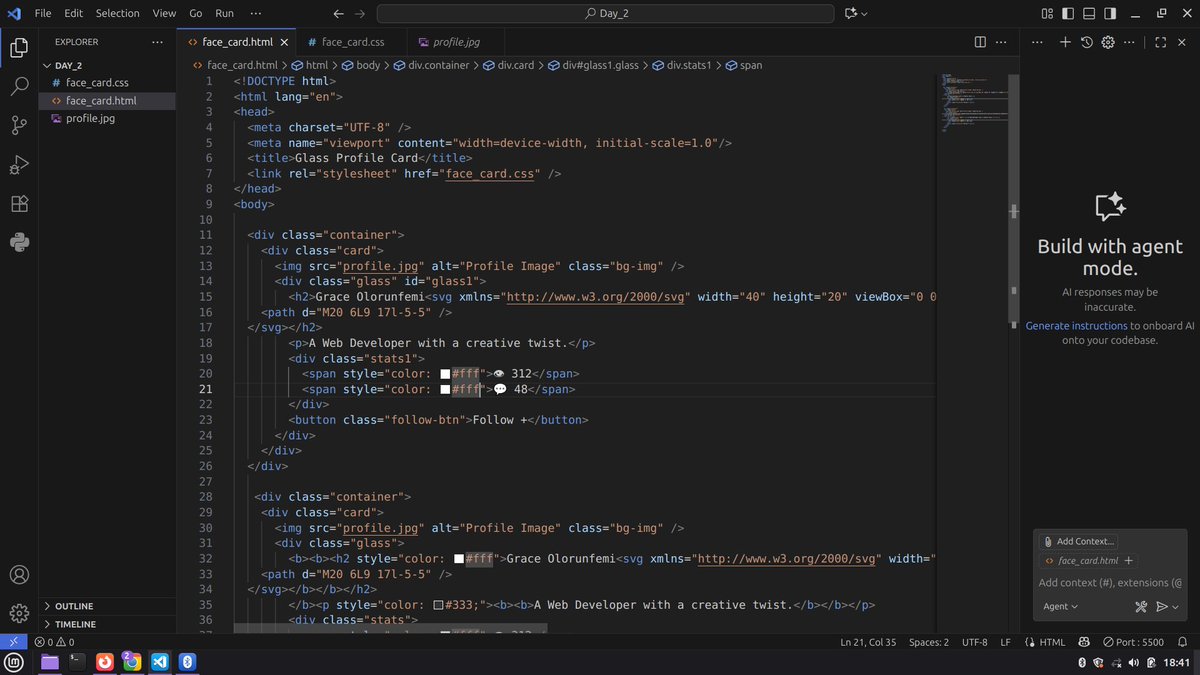This screenshot has height=675, width=1200.
Task: Maximize the chat panel icon
Action: coord(1160,42)
